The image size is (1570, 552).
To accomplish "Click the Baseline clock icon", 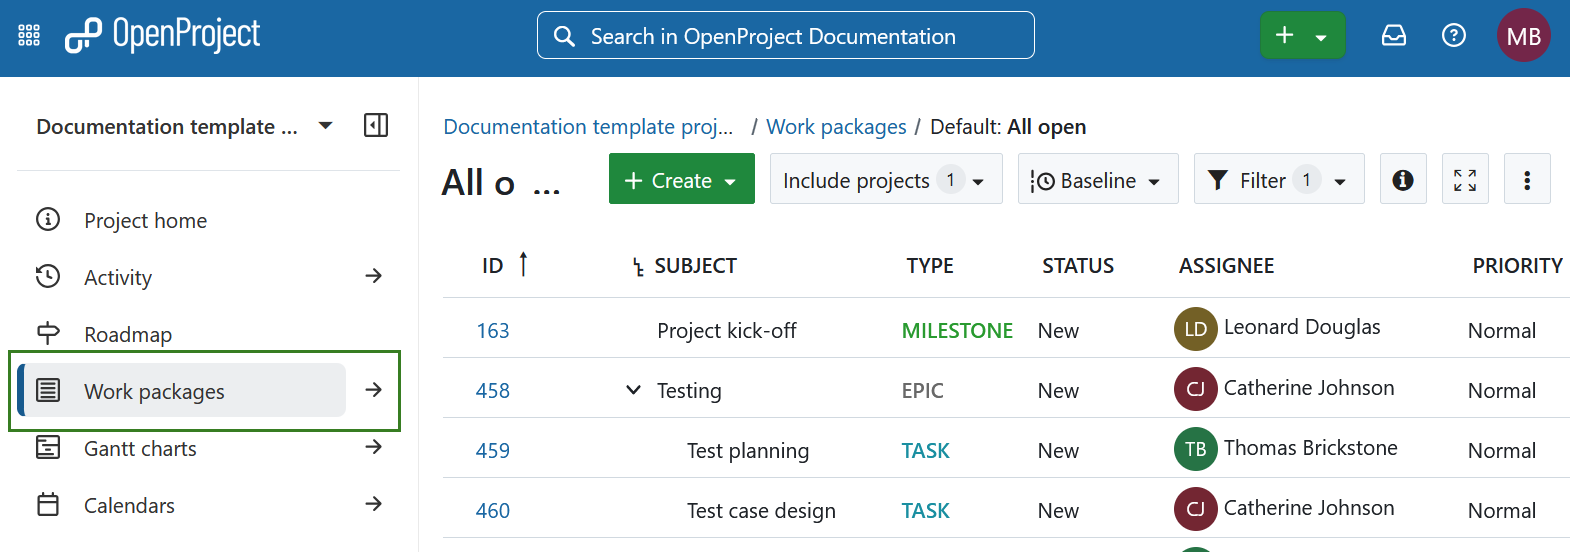I will click(1042, 181).
